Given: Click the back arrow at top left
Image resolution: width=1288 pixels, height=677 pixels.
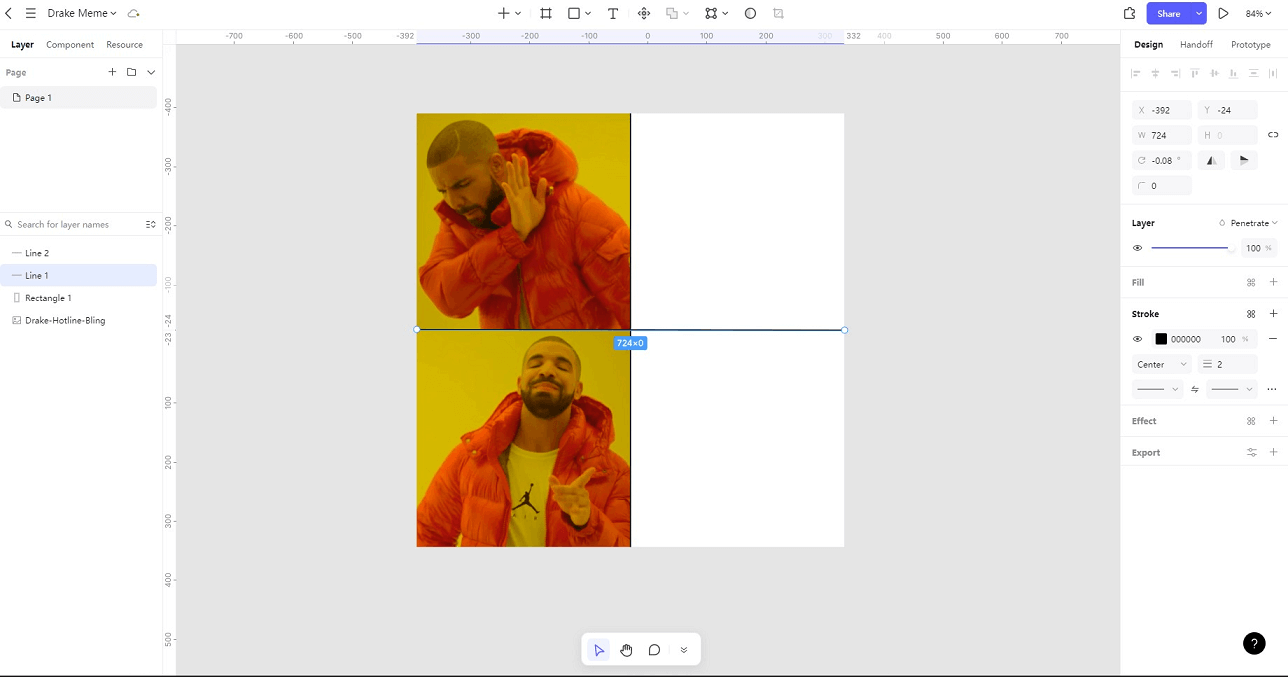Looking at the screenshot, I should pos(9,14).
